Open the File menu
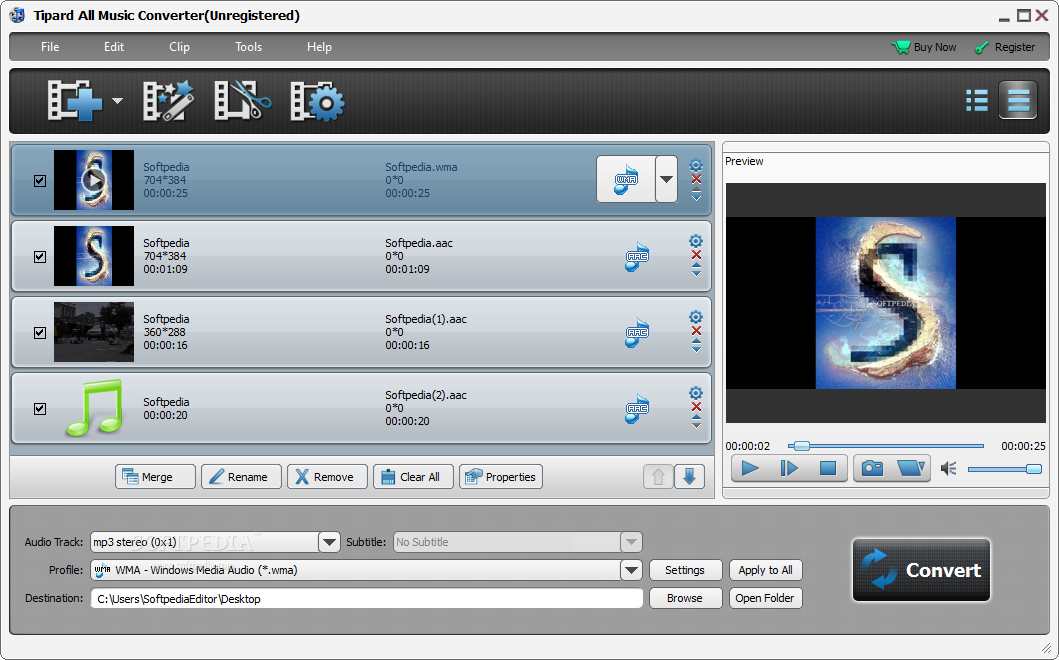 pyautogui.click(x=50, y=47)
